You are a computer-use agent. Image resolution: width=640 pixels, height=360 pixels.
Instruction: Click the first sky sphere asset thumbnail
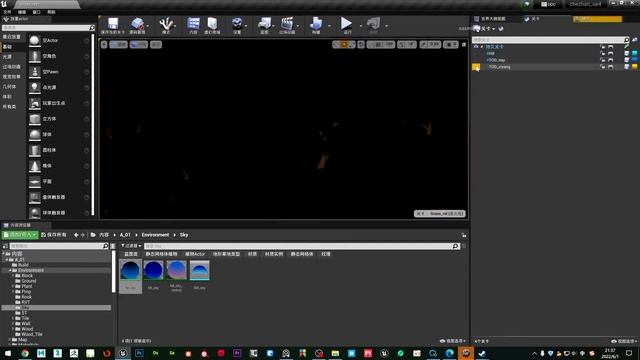pyautogui.click(x=130, y=270)
